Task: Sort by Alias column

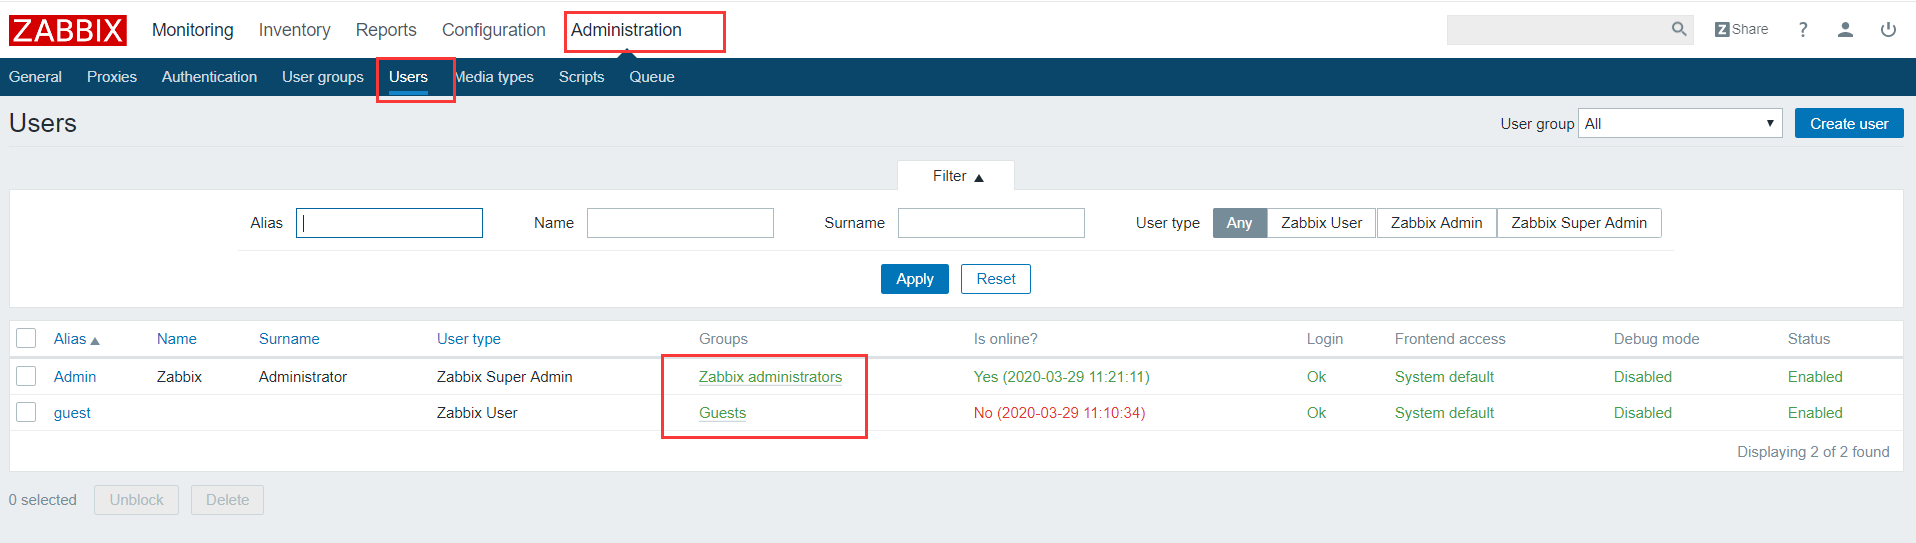Action: 76,339
